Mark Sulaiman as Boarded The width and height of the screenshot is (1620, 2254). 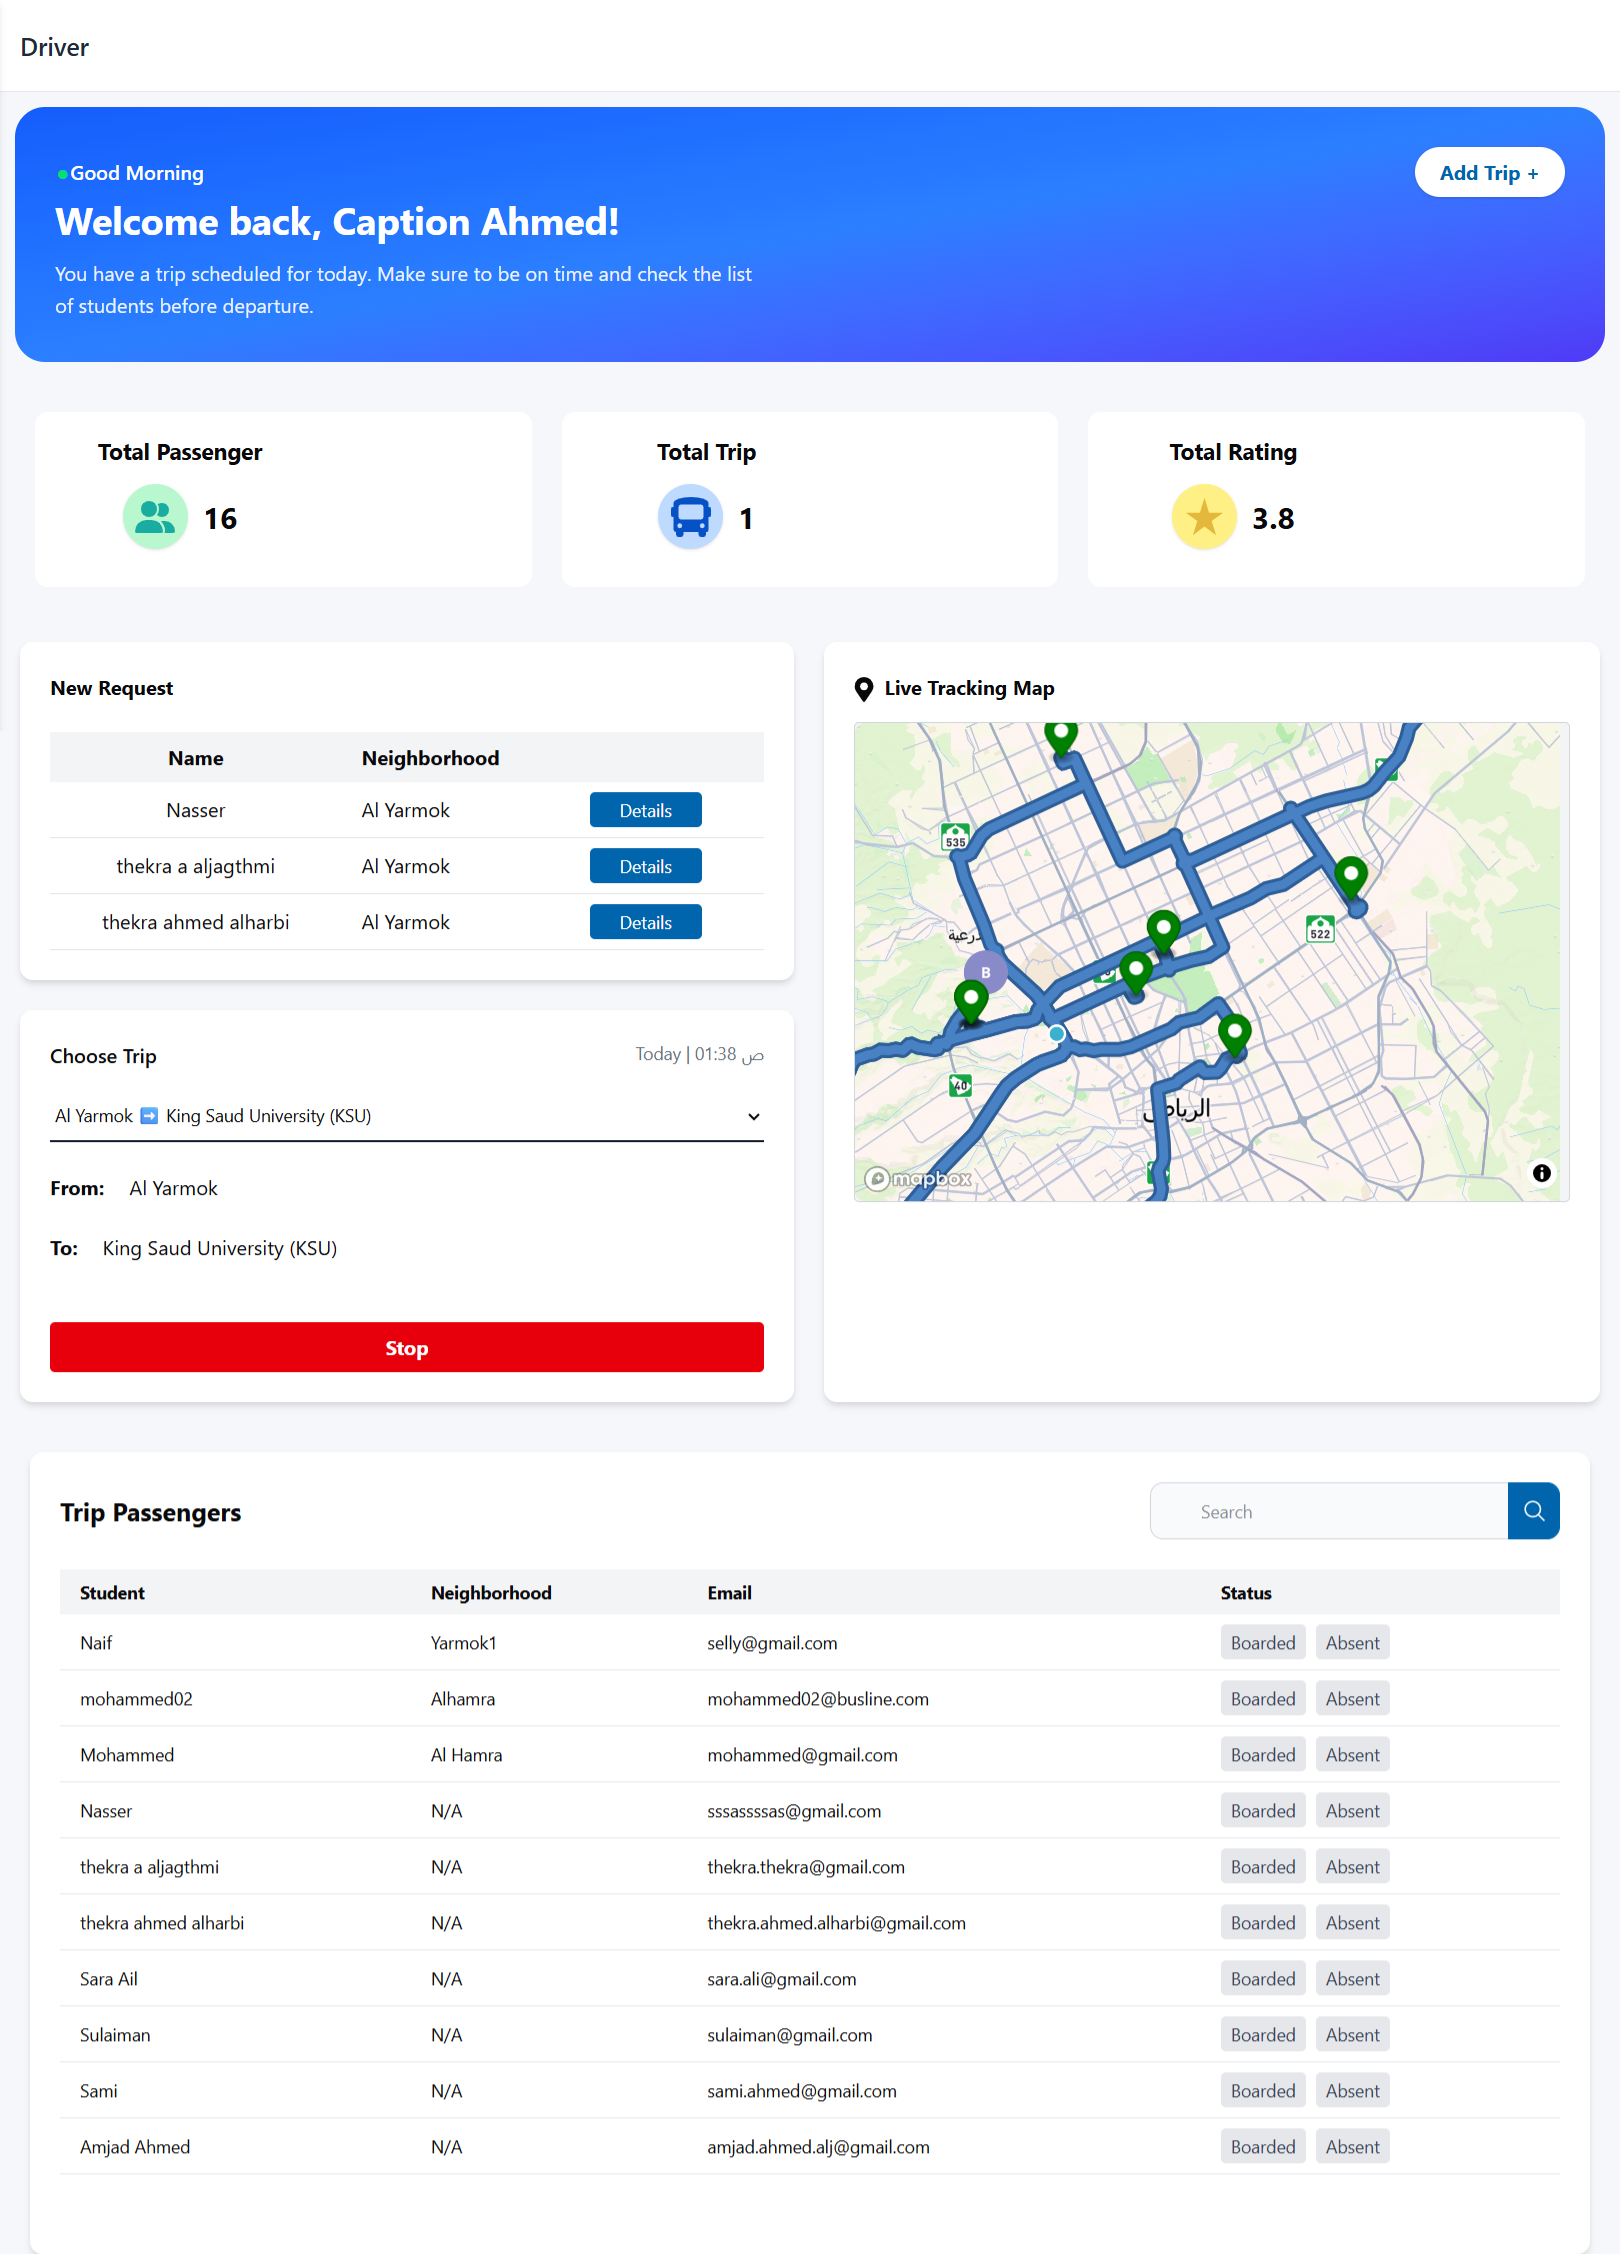[1262, 2035]
